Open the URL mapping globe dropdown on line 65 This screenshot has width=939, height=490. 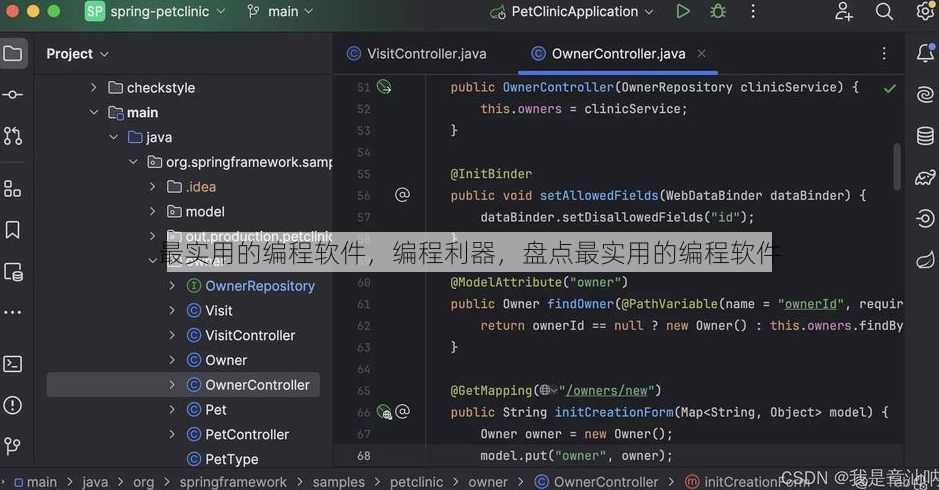548,391
